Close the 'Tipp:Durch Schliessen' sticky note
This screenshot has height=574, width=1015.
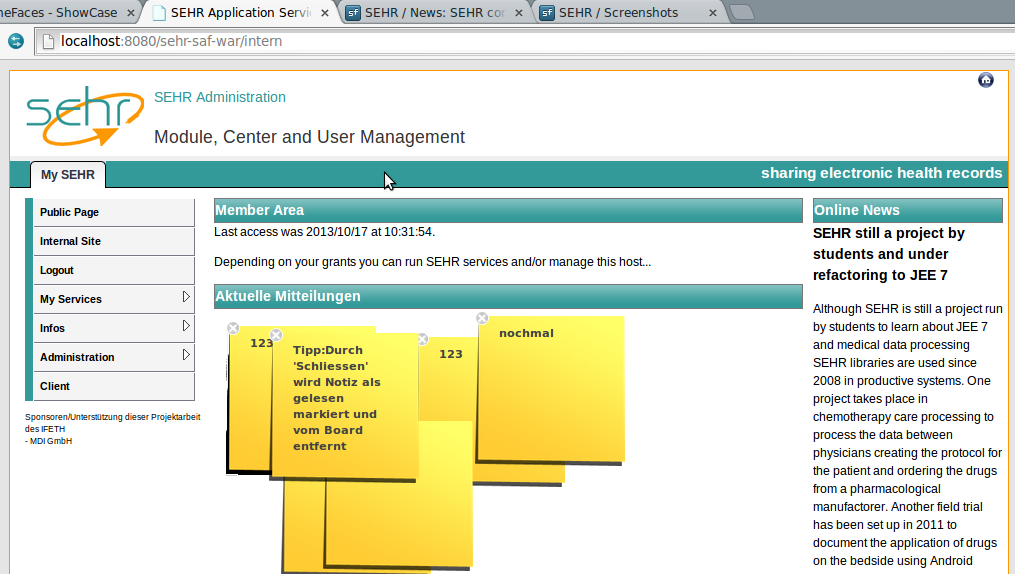(276, 335)
